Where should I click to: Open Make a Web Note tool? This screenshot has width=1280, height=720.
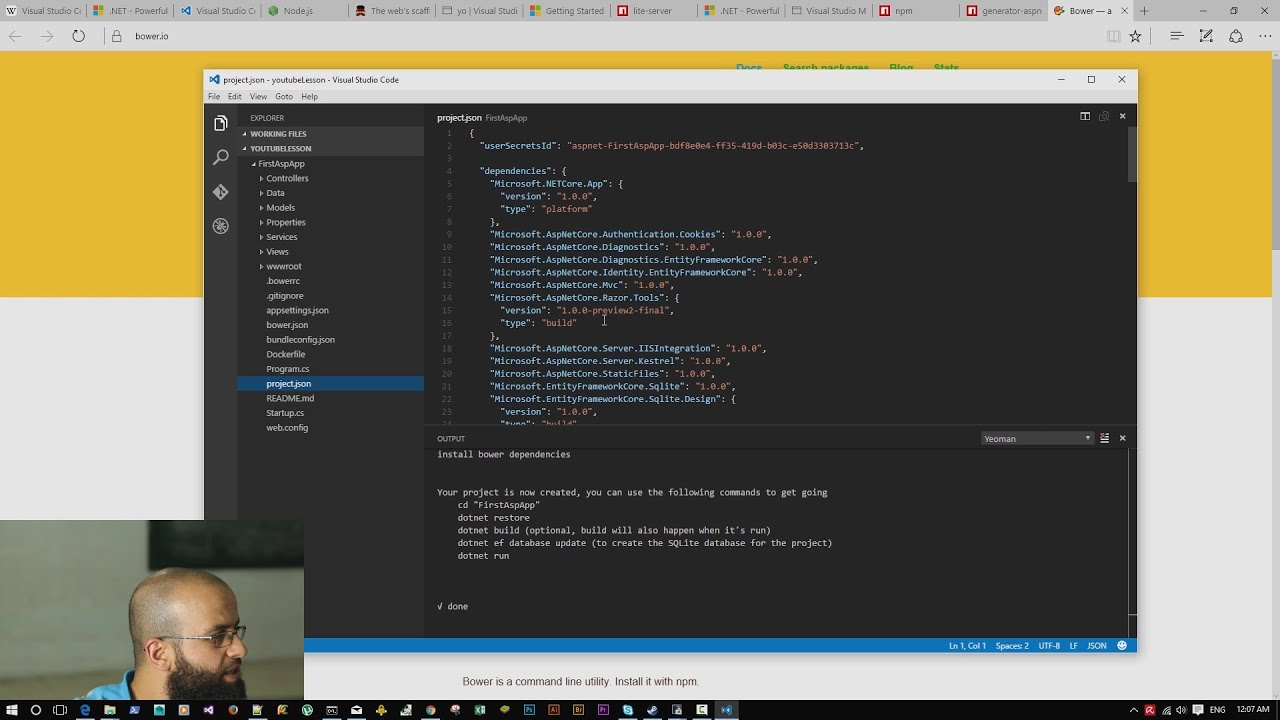click(1207, 36)
